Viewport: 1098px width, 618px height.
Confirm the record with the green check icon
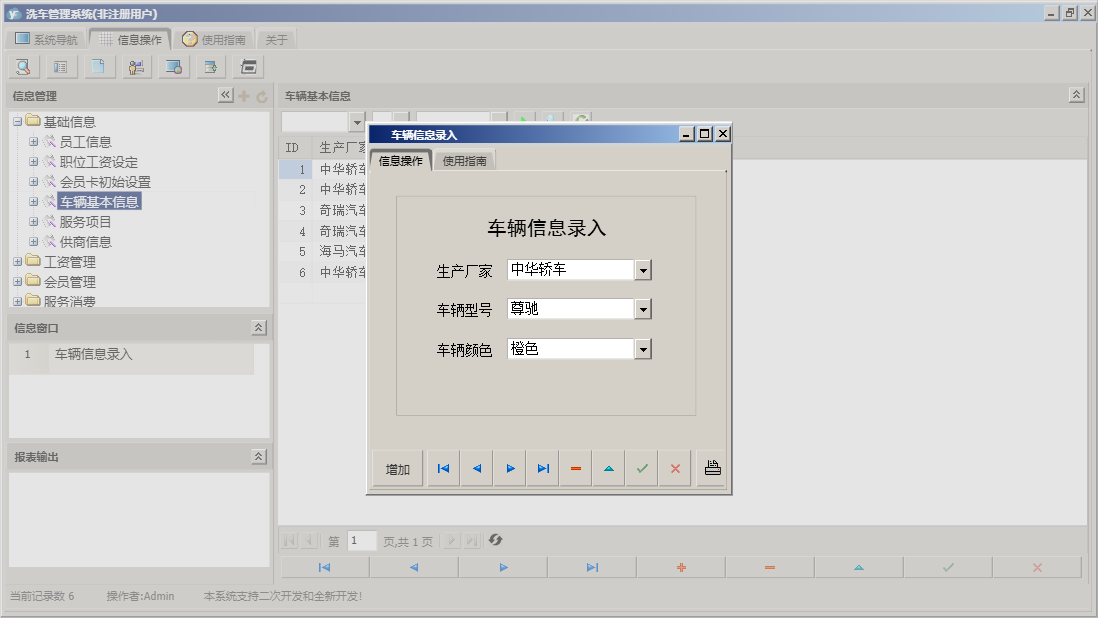(641, 467)
